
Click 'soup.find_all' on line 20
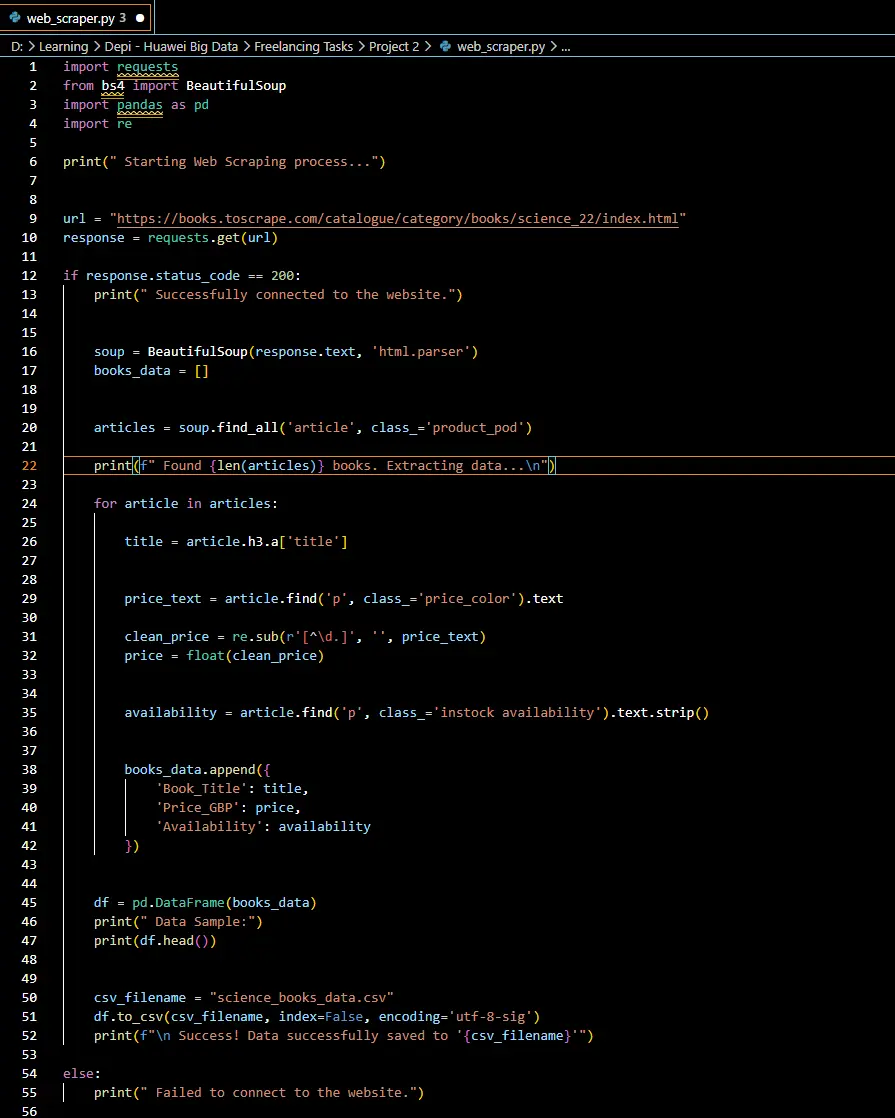[x=228, y=428]
